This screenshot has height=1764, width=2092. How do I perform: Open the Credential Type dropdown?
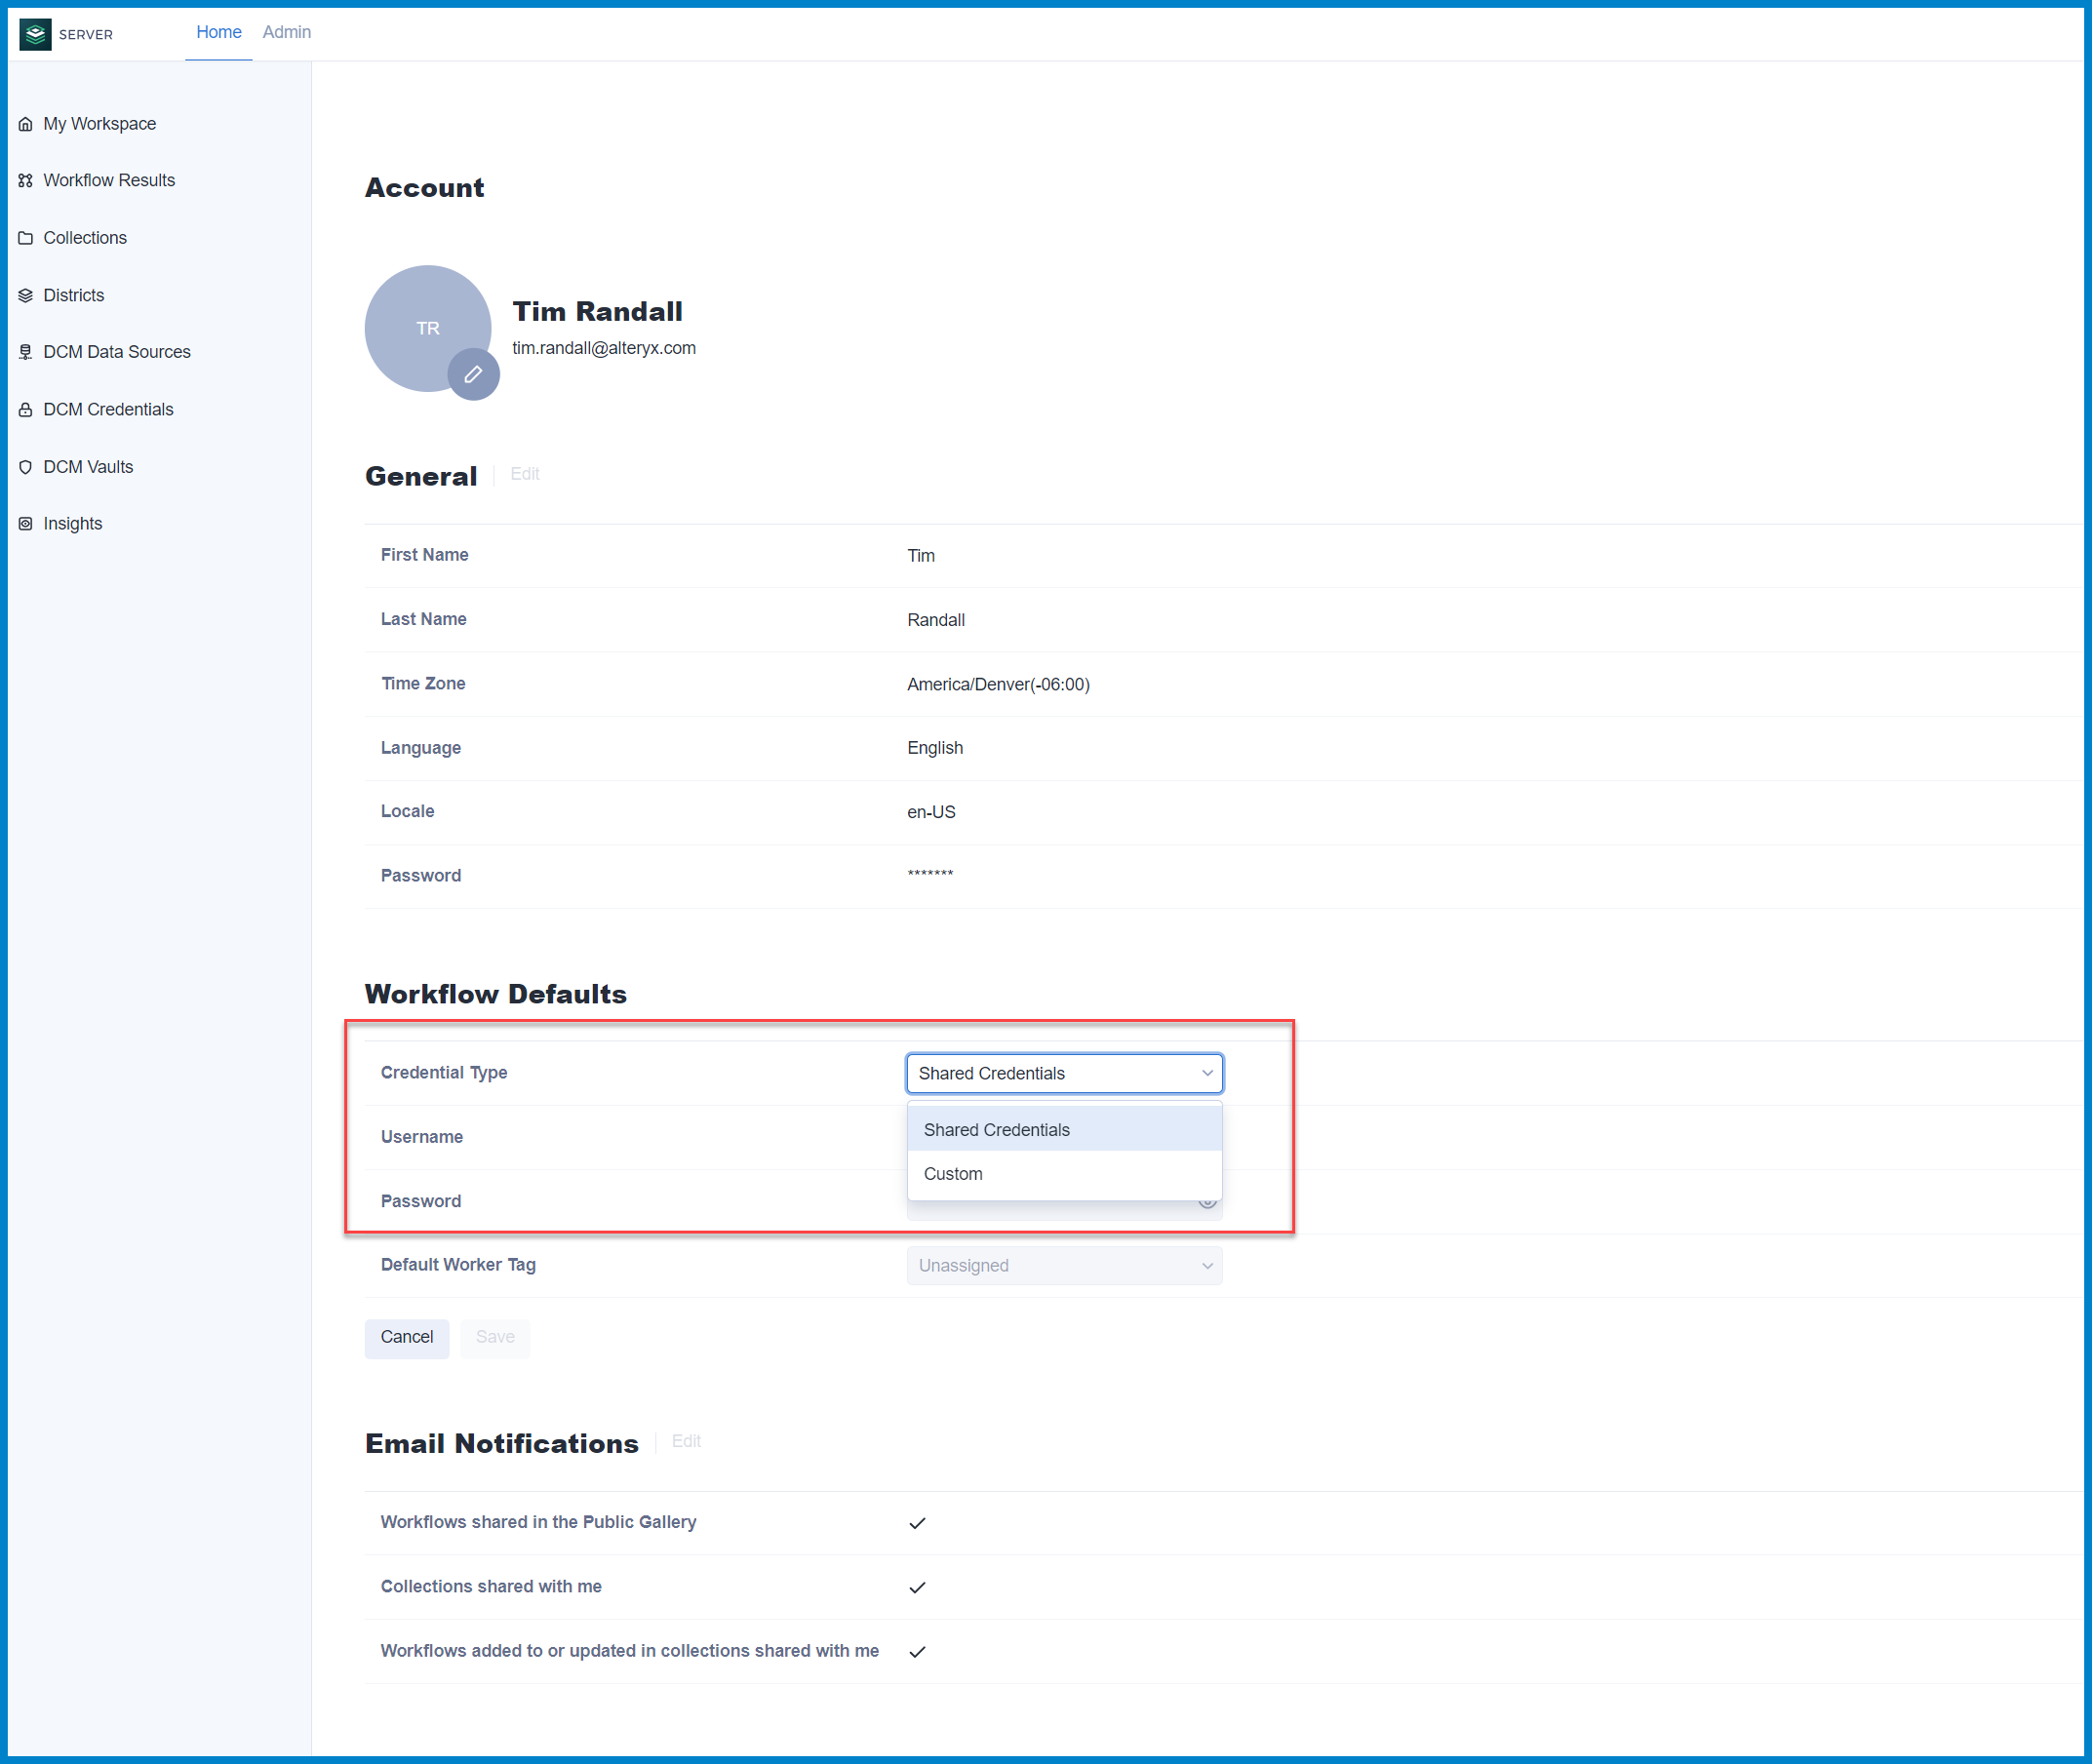(x=1064, y=1073)
